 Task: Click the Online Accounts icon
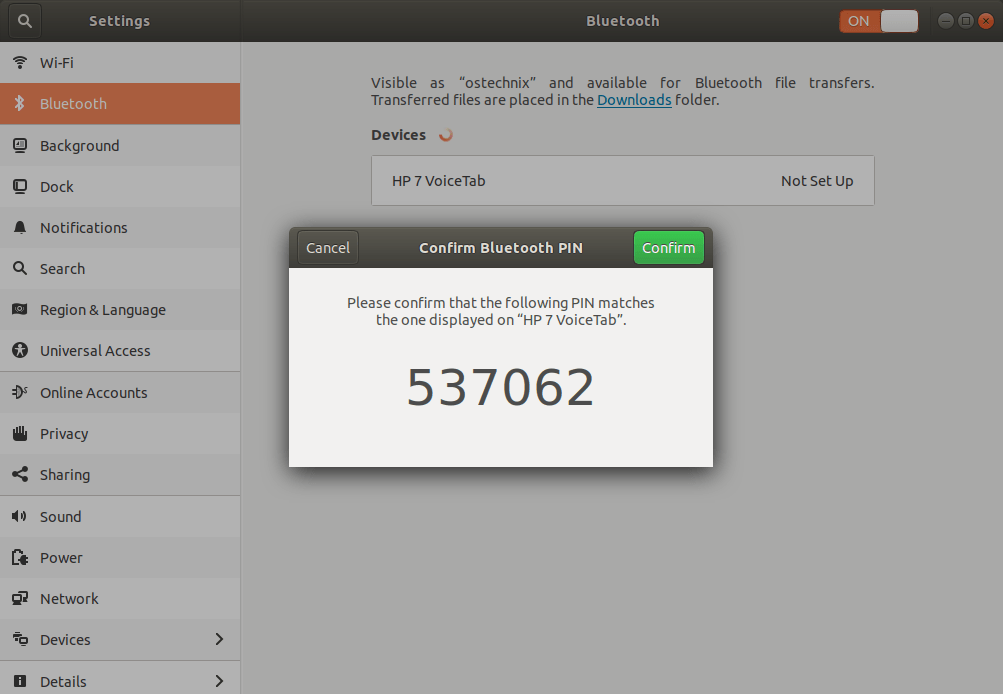point(20,392)
